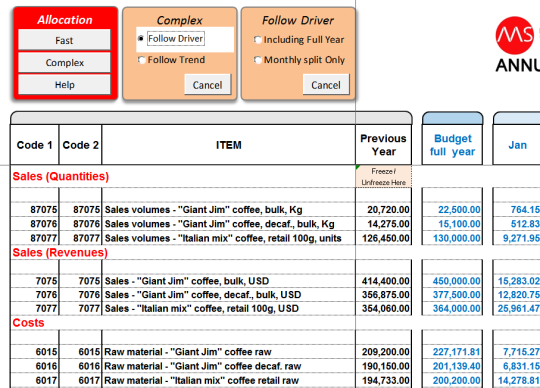Select Sales - "Giant Jim" coffee, bulk, USD

click(x=229, y=281)
